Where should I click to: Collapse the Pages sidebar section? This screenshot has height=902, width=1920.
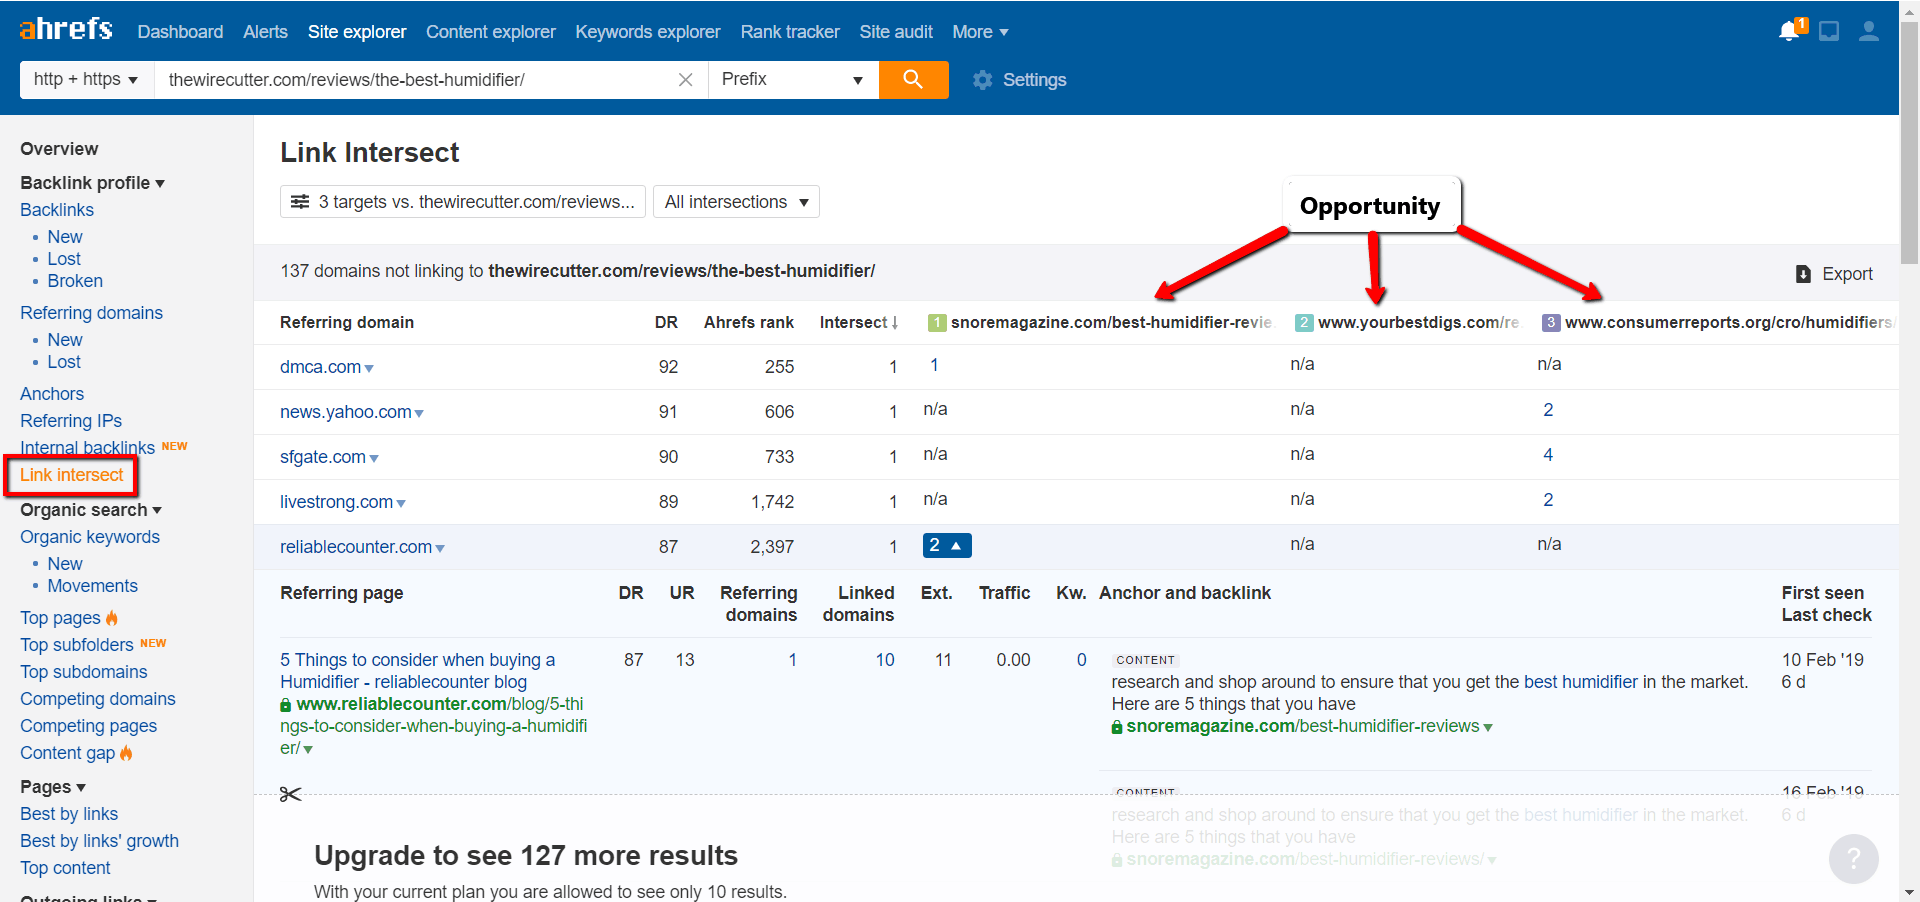[x=53, y=787]
